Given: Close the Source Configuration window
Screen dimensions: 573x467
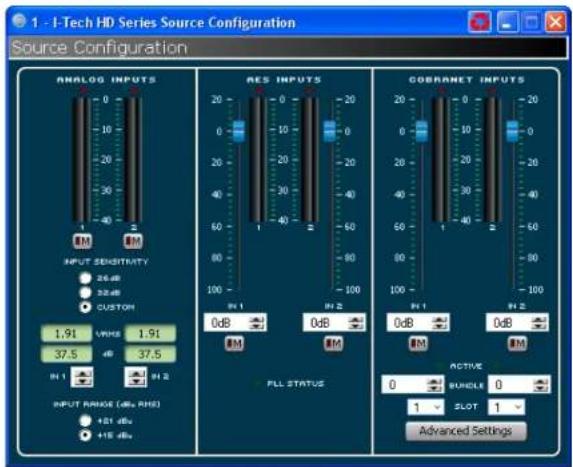Looking at the screenshot, I should click(555, 22).
